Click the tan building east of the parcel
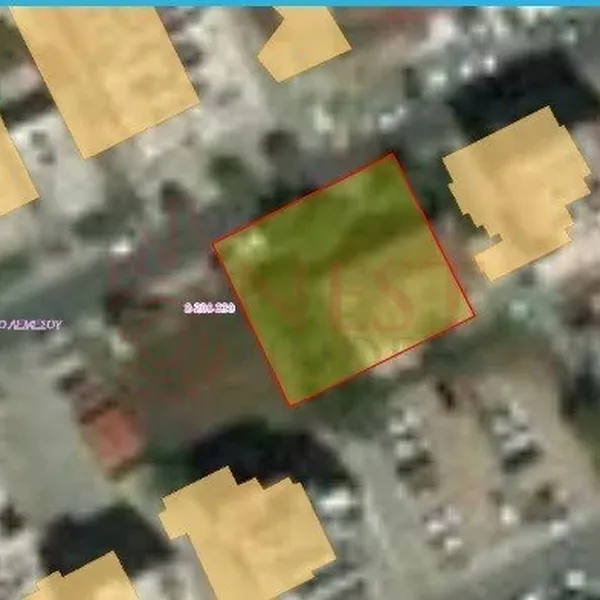The width and height of the screenshot is (600, 600). point(517,192)
